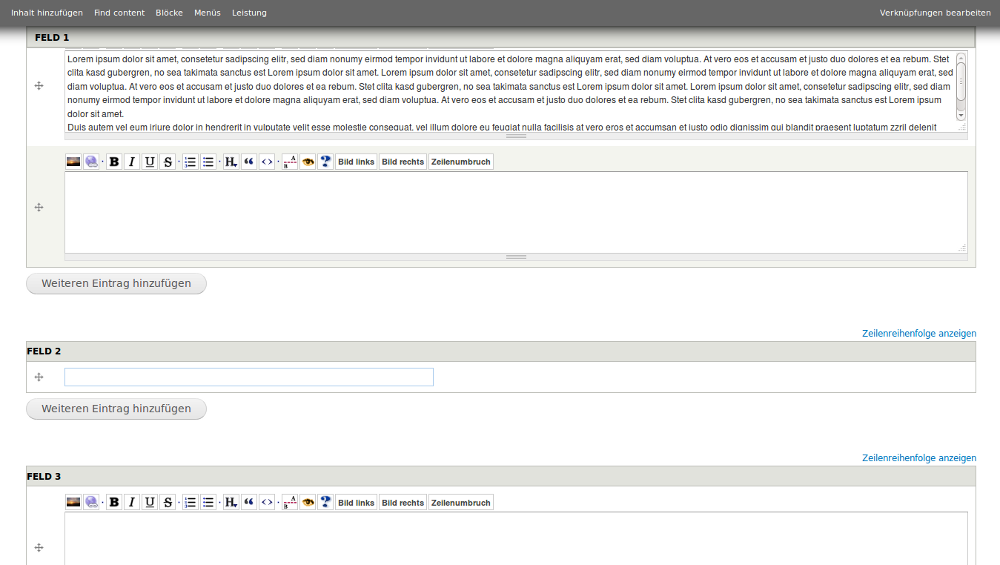The image size is (1000, 565).
Task: Click the FELD 2 text input field
Action: tap(249, 377)
